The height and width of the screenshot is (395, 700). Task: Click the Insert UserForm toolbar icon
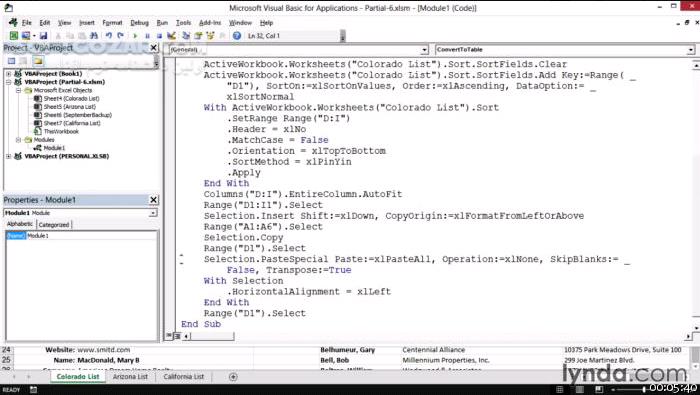(26, 36)
